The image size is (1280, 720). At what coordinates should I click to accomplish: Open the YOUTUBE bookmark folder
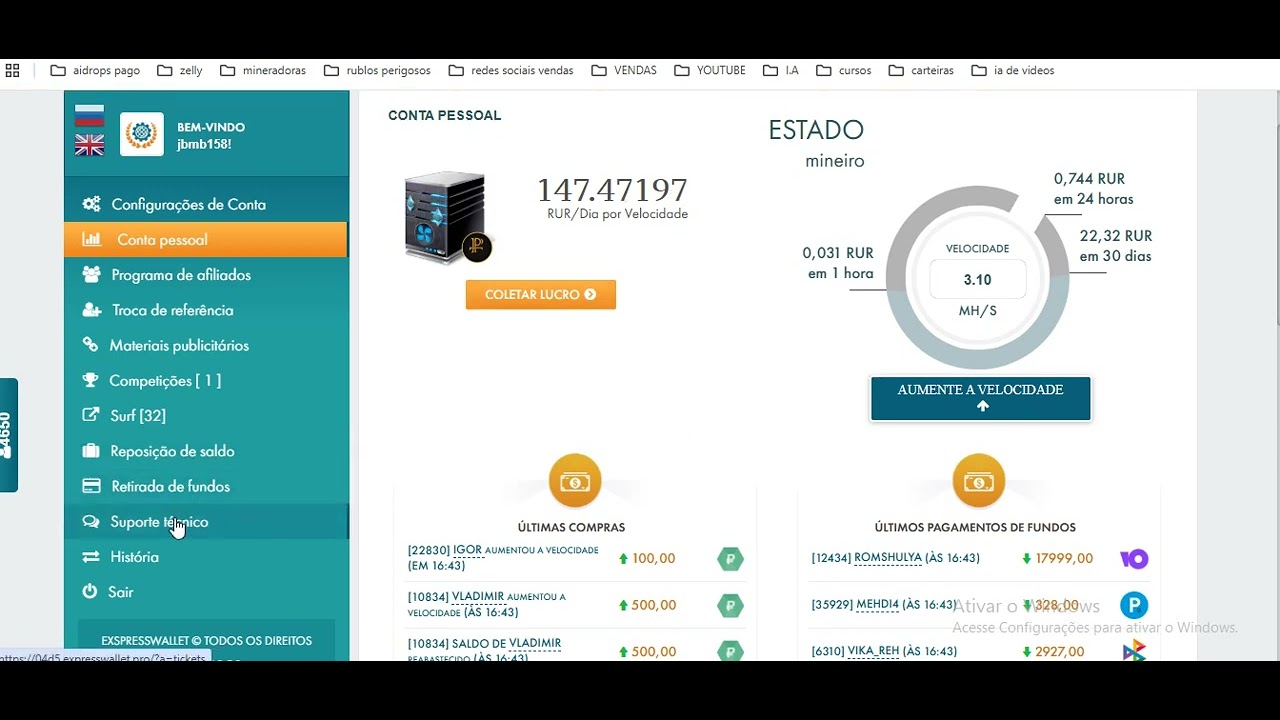(x=710, y=71)
